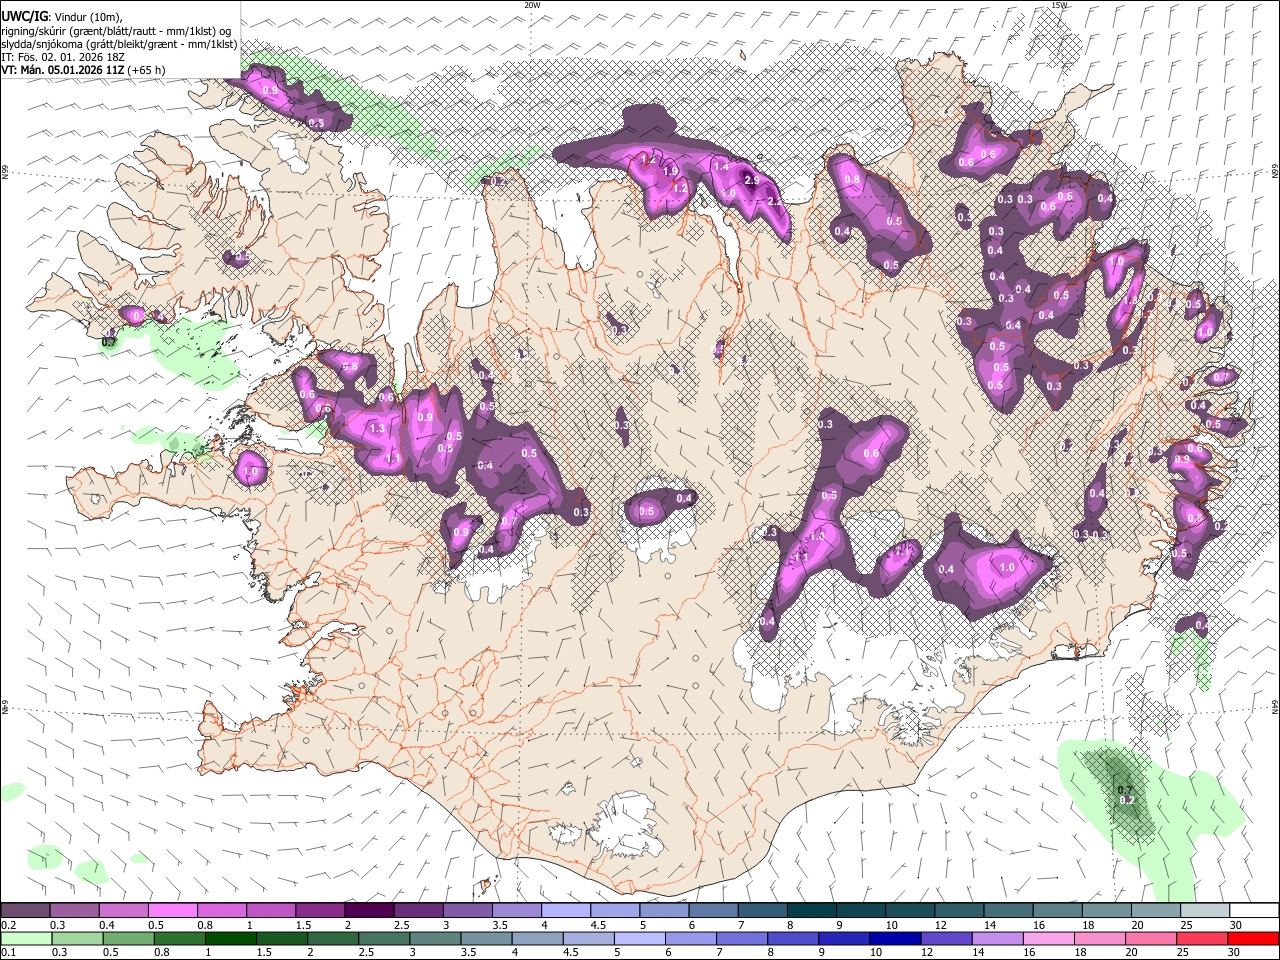
Task: Pick the 4.5 swatch in the upper snow scale
Action: 615,911
